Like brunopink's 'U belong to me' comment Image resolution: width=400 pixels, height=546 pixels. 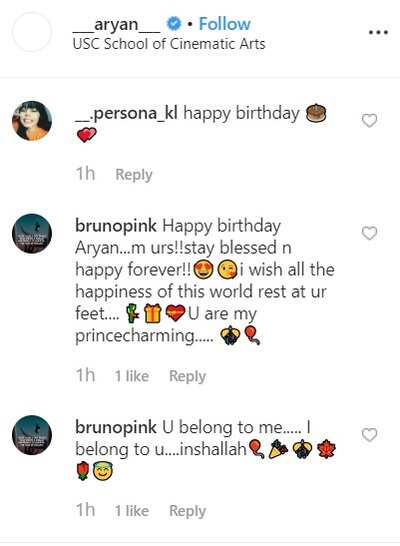(369, 435)
